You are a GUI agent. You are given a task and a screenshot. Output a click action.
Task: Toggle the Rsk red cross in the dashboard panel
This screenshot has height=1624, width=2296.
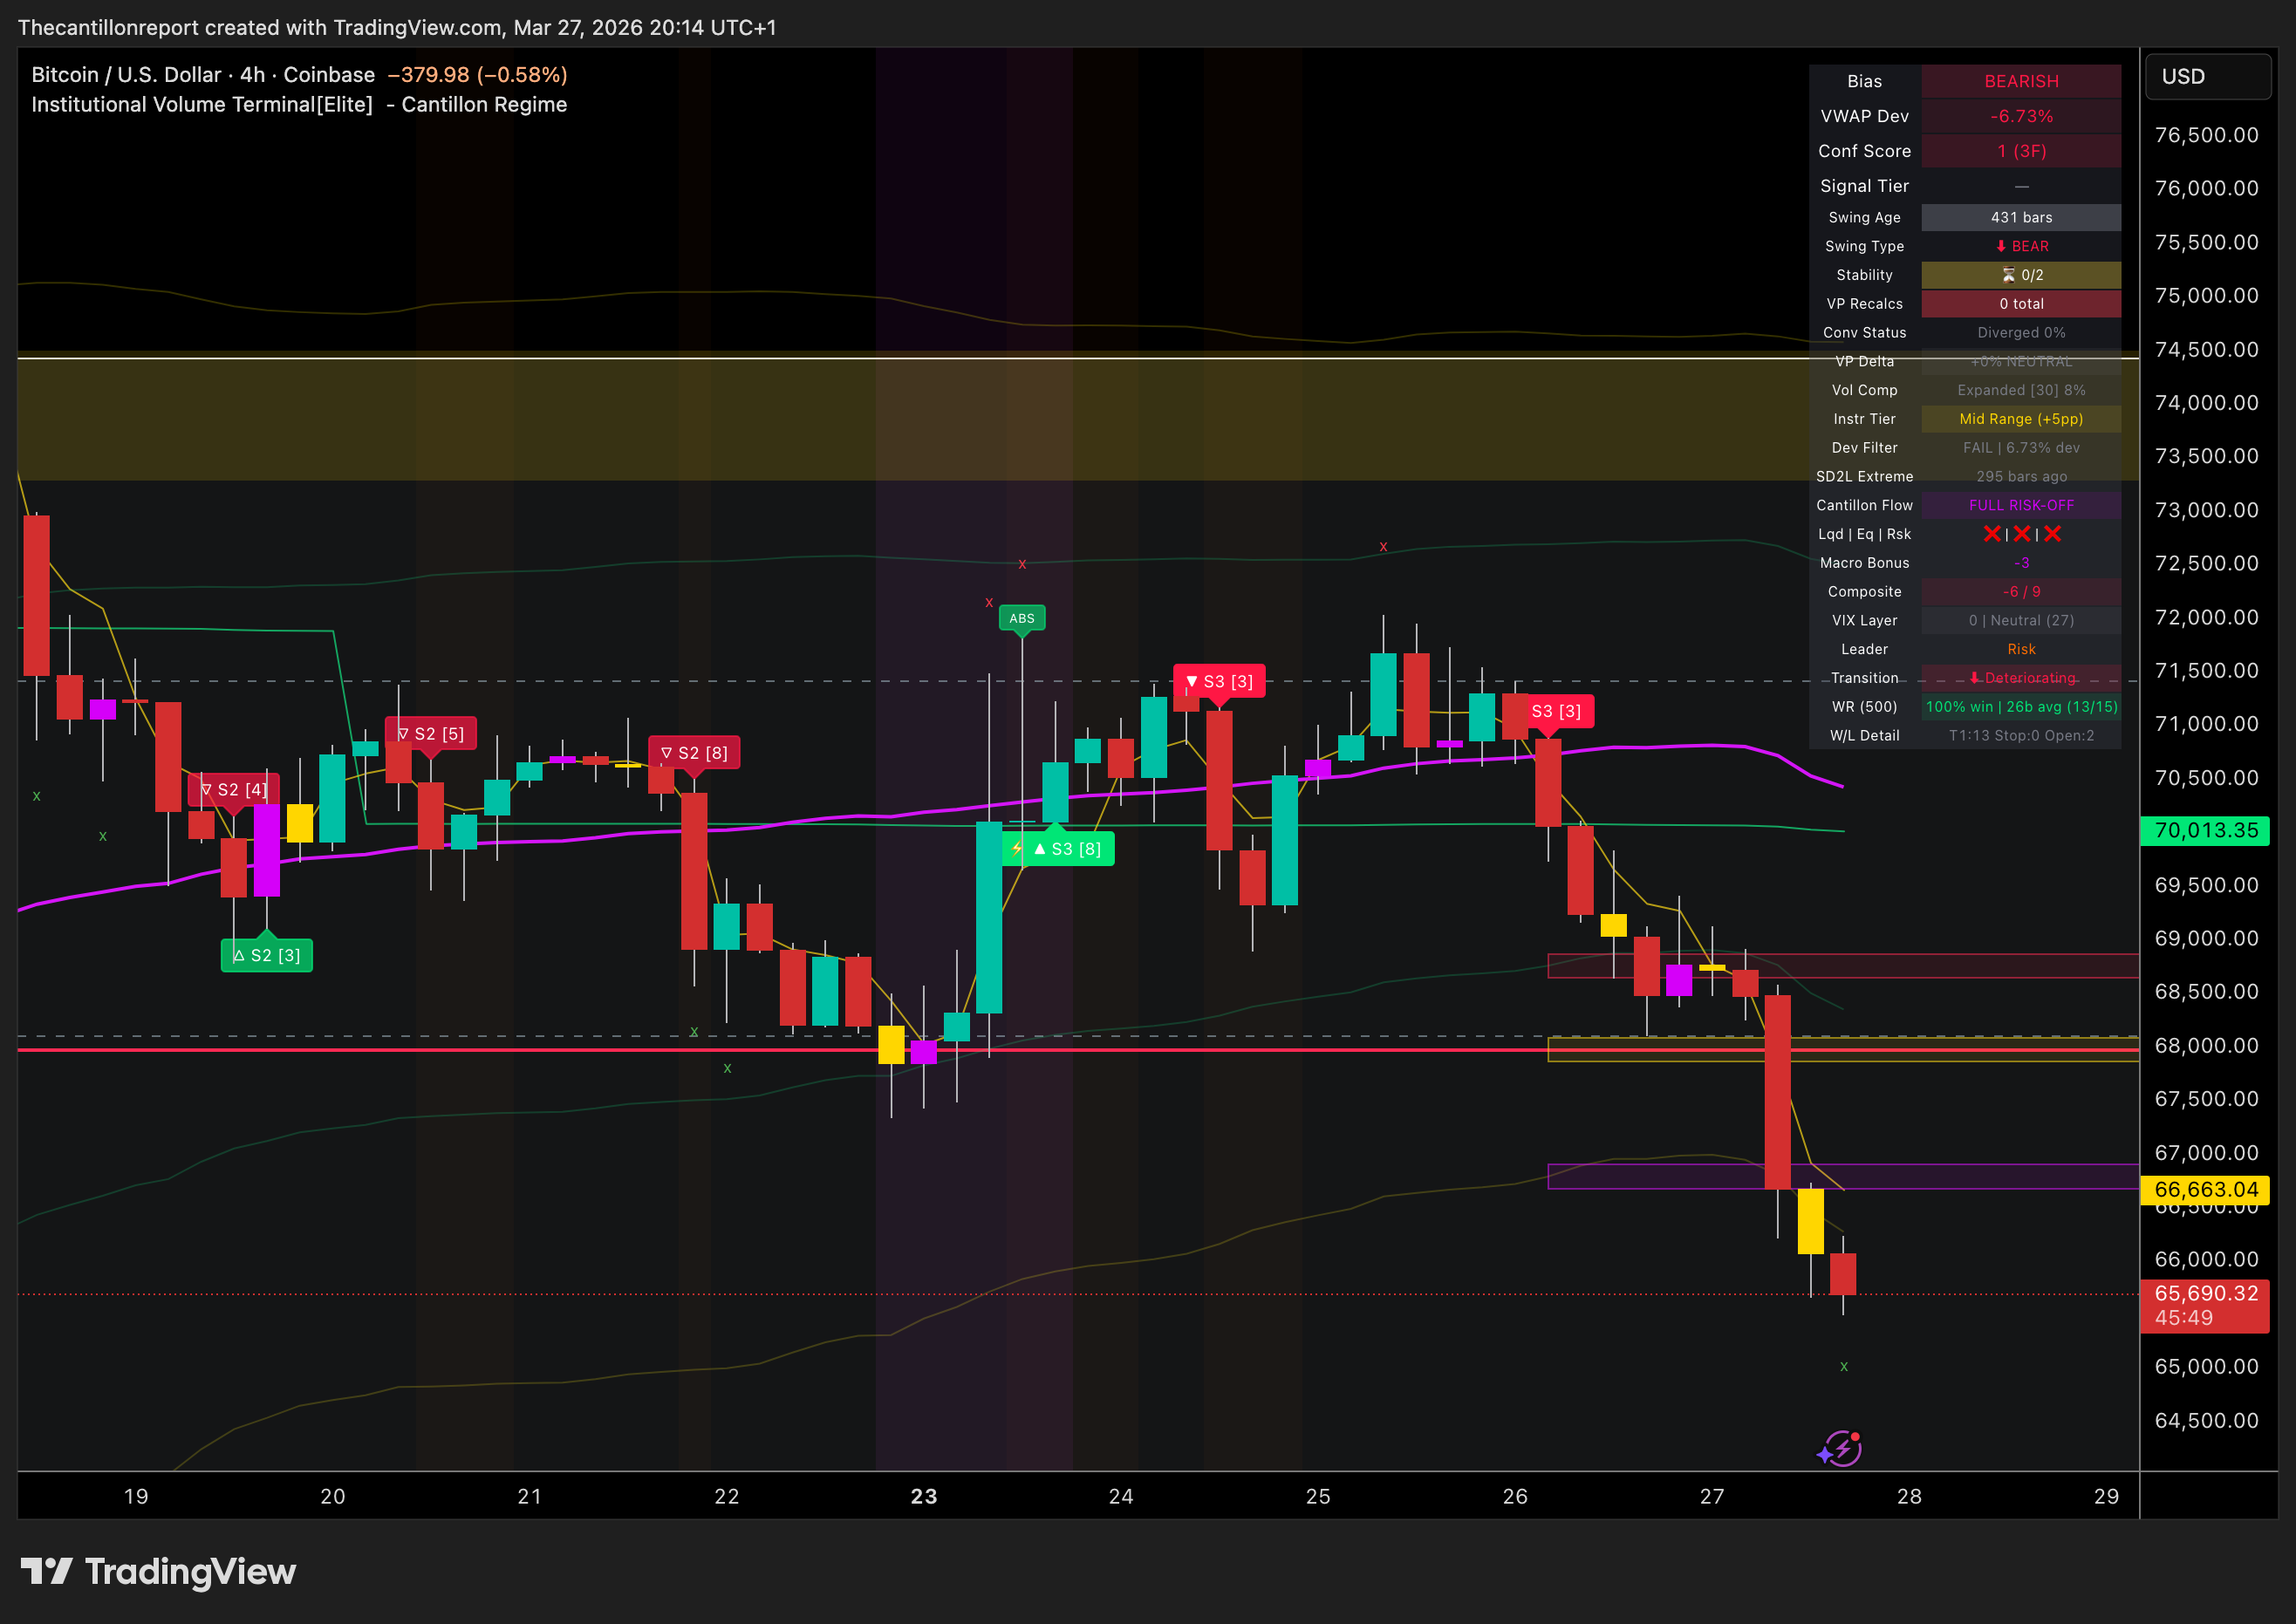[2051, 534]
